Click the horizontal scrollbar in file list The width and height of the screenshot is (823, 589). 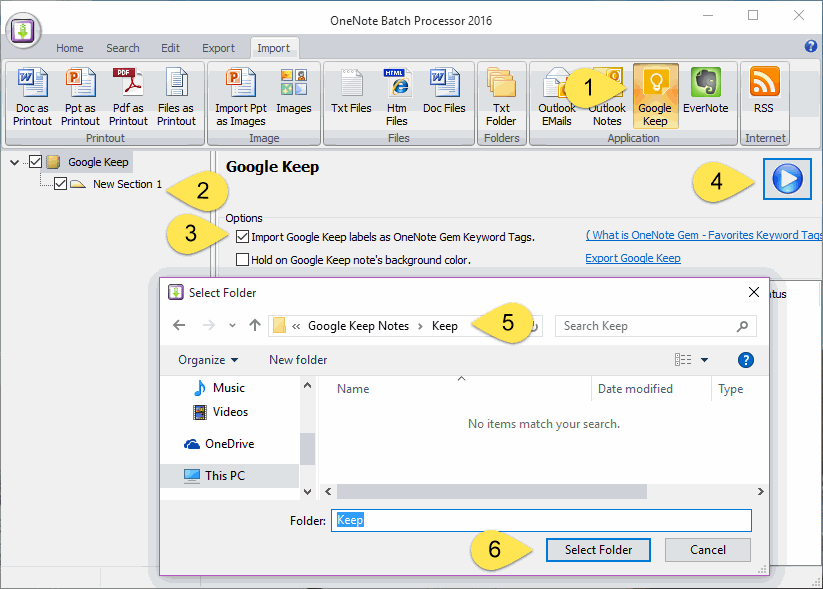[492, 491]
